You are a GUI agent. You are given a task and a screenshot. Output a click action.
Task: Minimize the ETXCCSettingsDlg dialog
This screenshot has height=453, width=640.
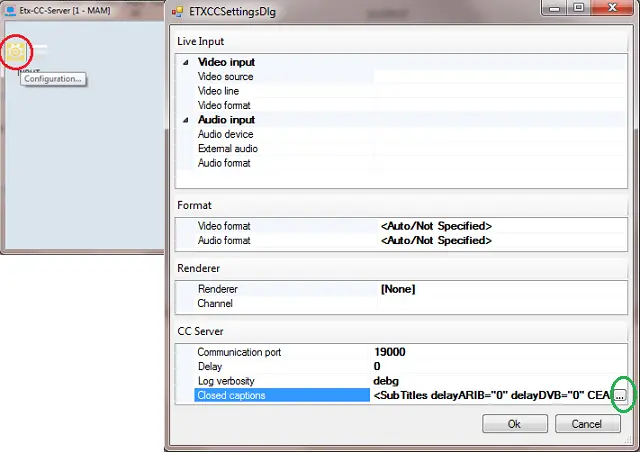[x=553, y=11]
